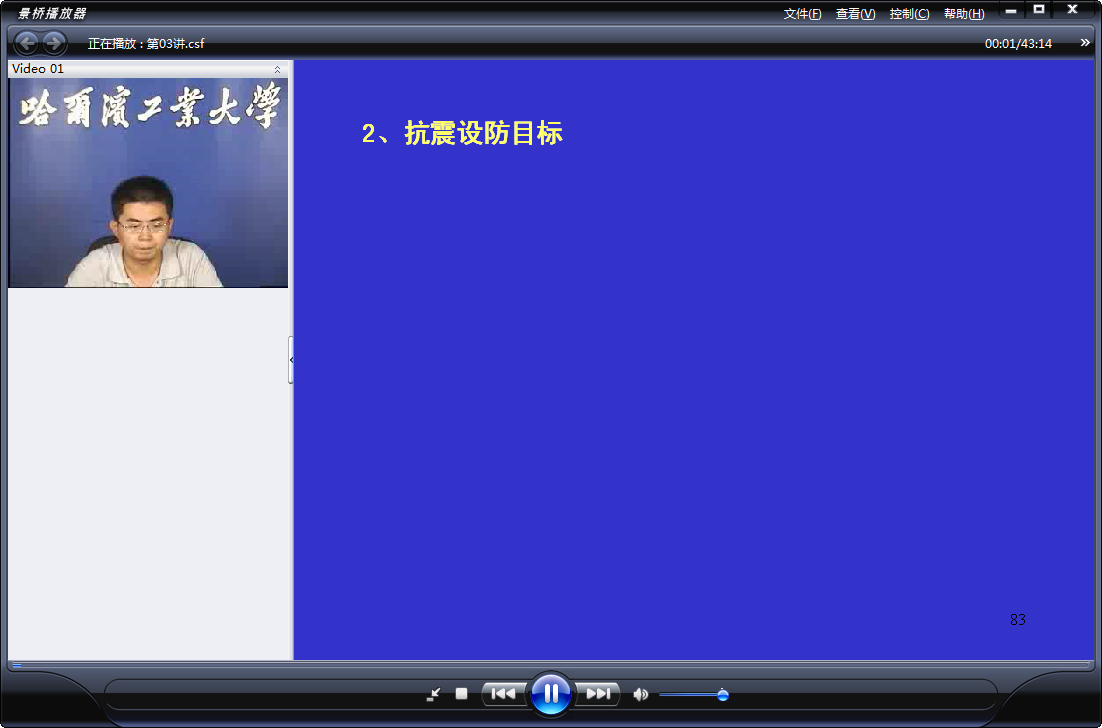This screenshot has height=728, width=1102.
Task: Open the 帮助(H) menu
Action: 964,14
